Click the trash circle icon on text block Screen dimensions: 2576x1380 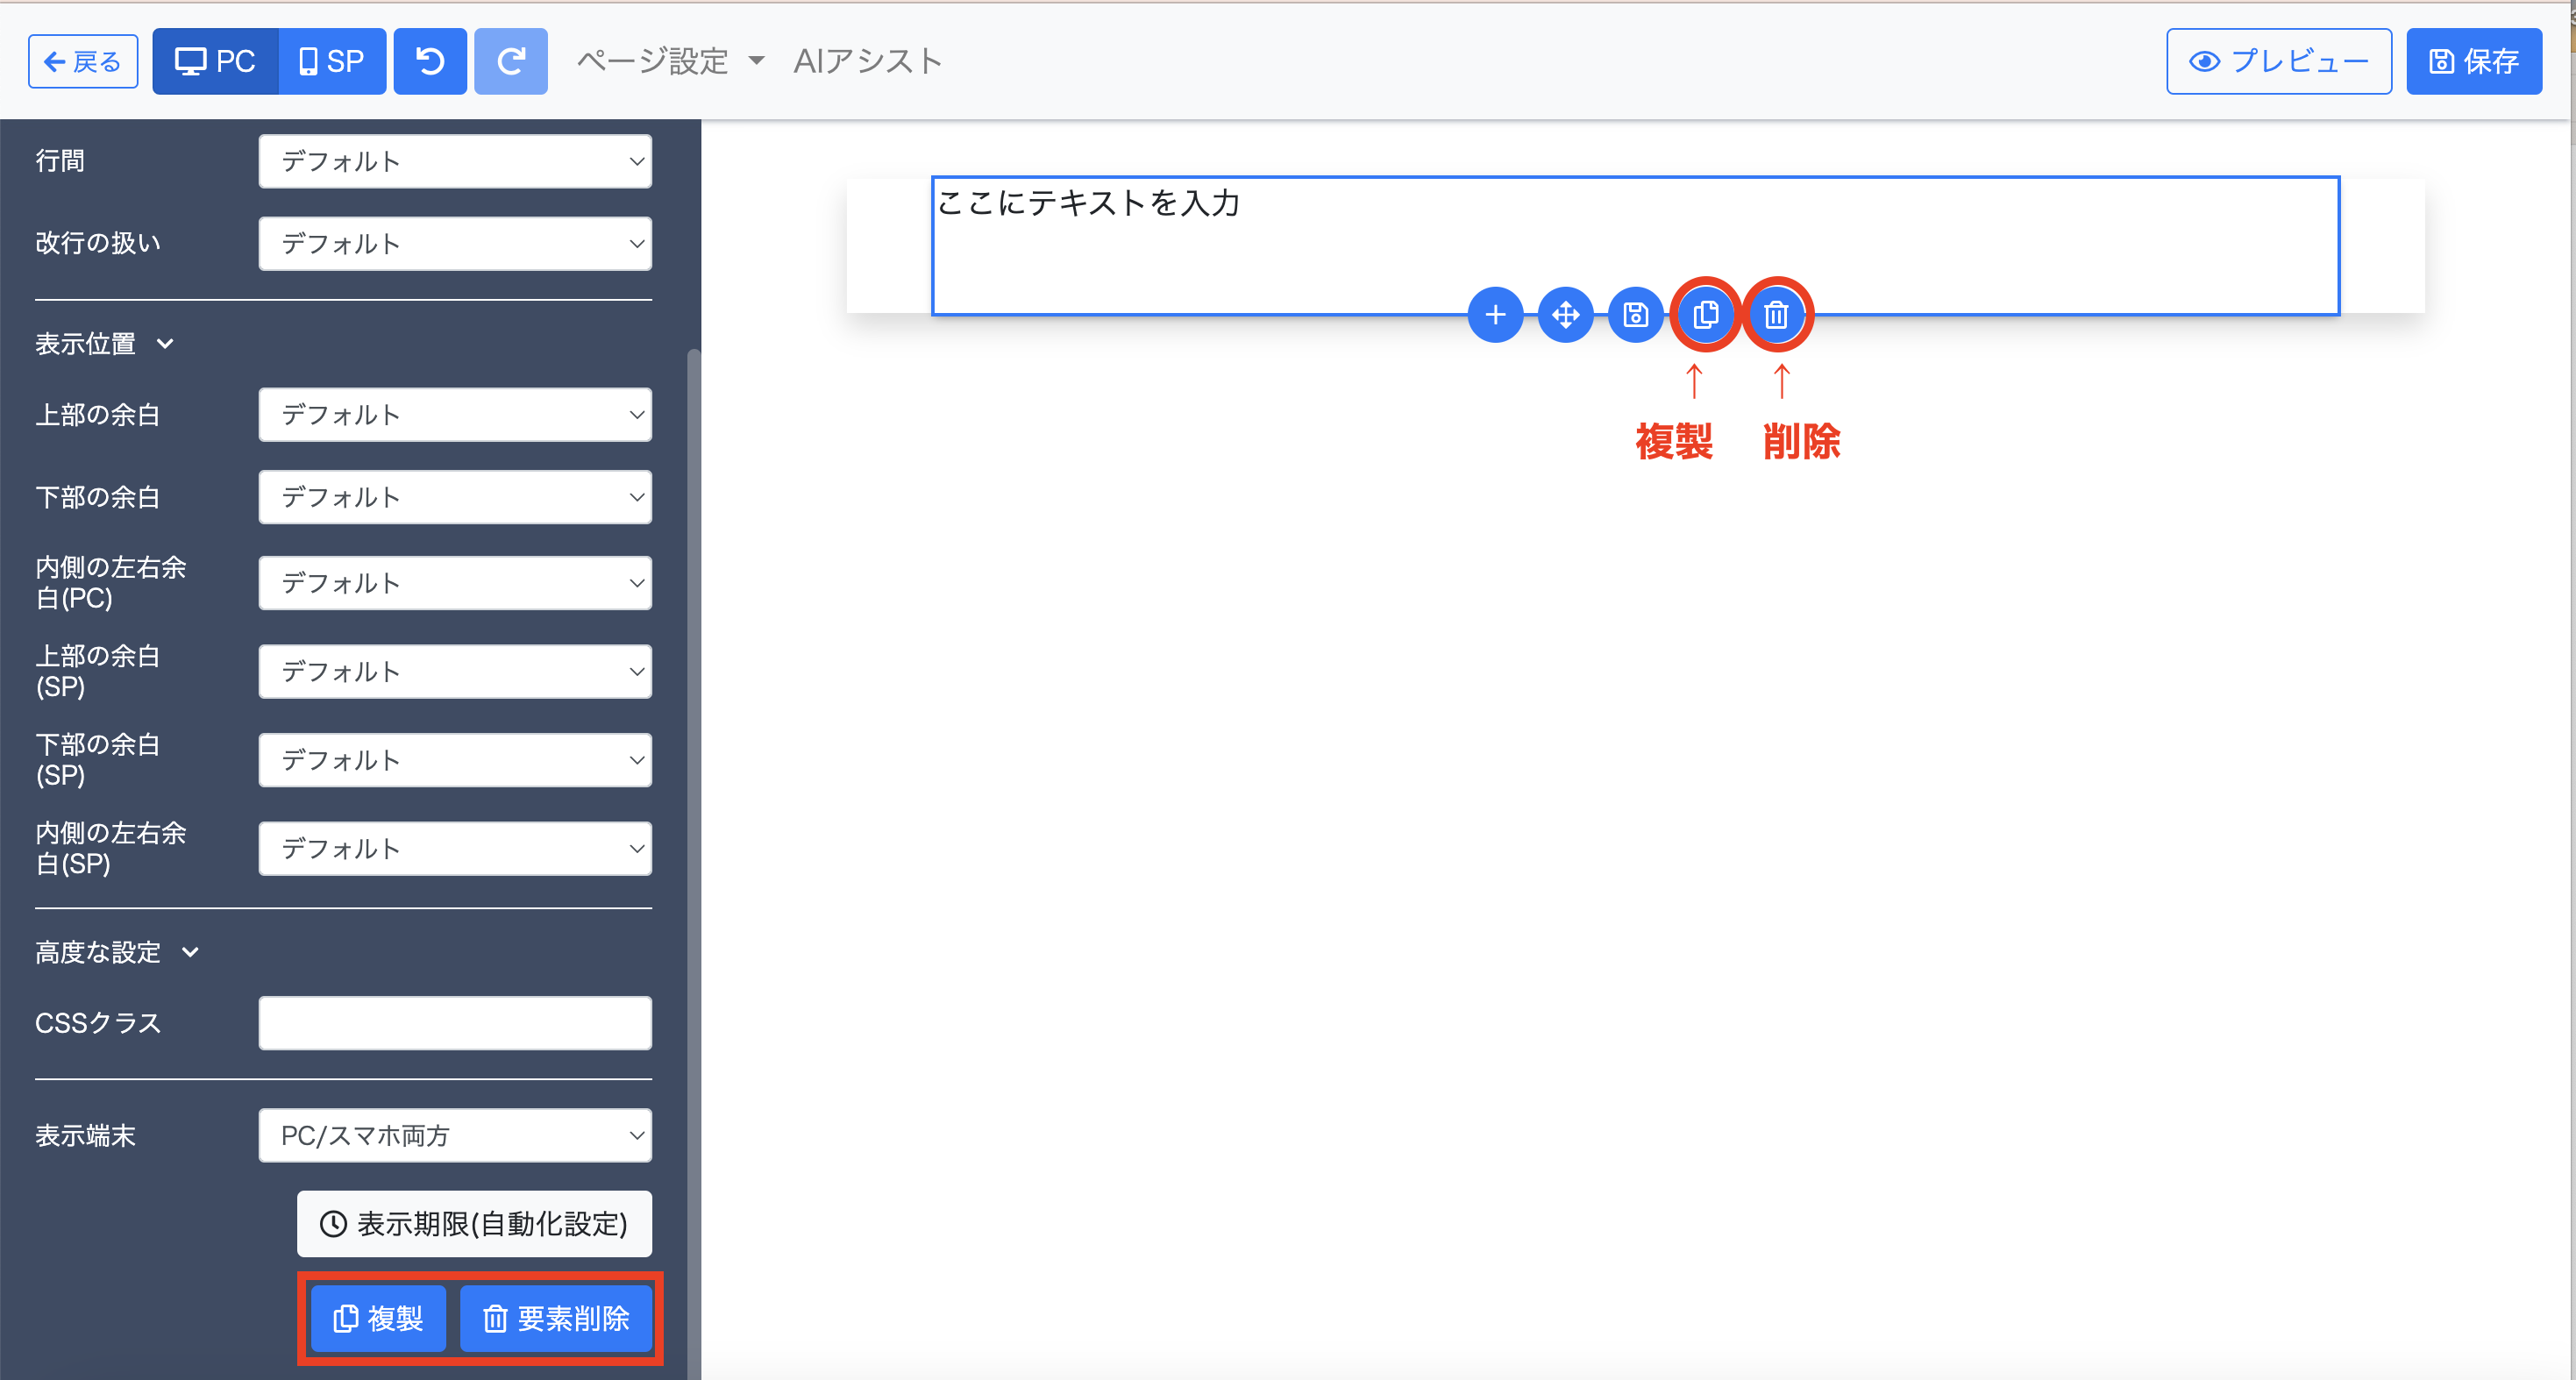(1776, 315)
